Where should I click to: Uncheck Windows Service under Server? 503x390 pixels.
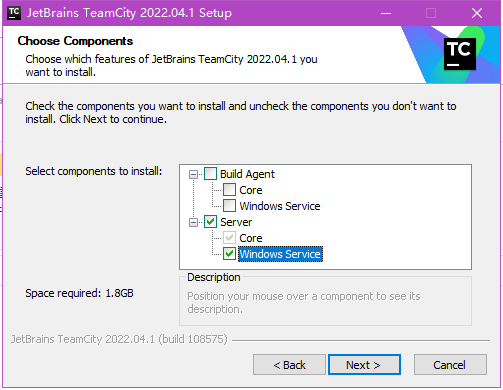[229, 254]
